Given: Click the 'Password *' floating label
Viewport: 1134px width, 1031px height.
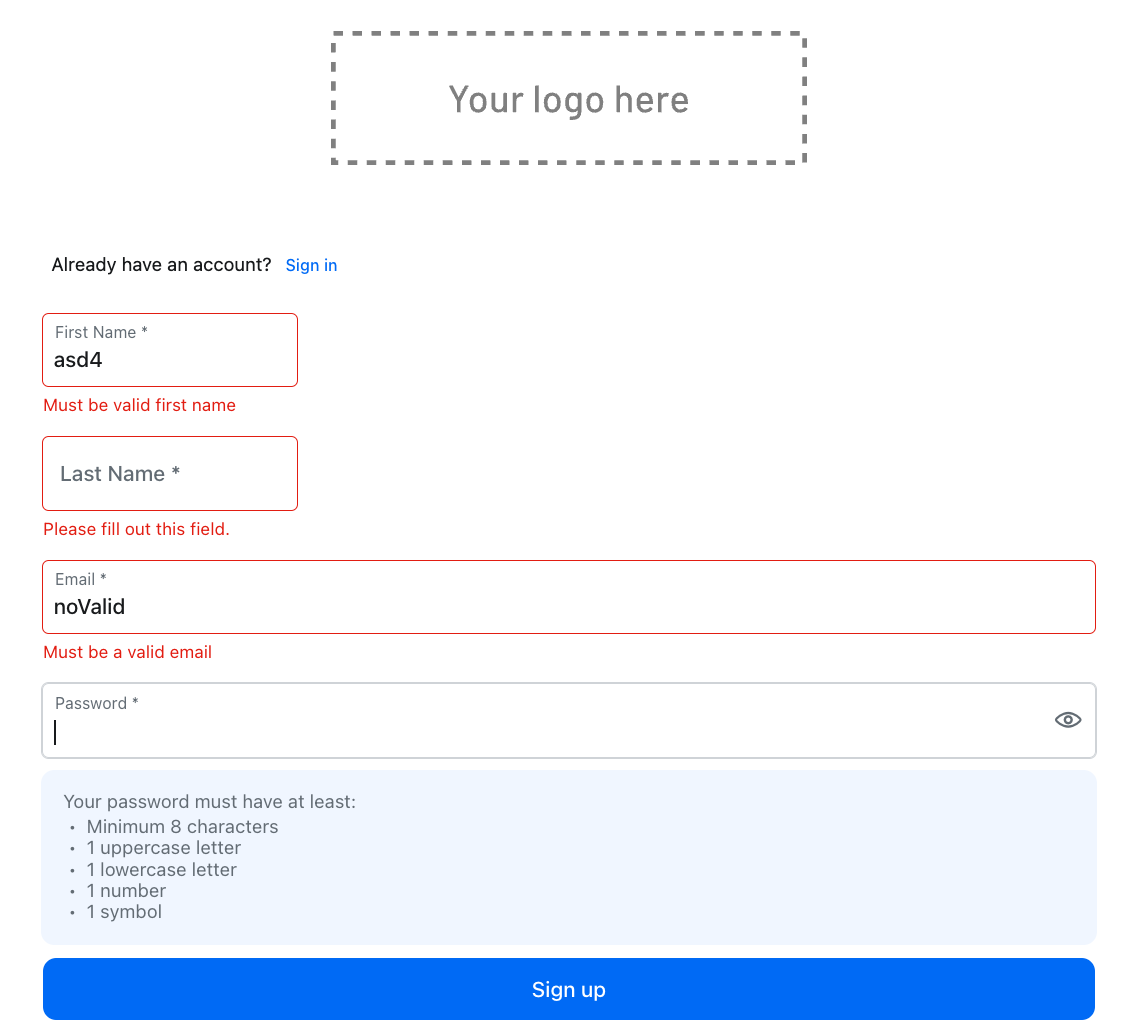Looking at the screenshot, I should (x=97, y=703).
